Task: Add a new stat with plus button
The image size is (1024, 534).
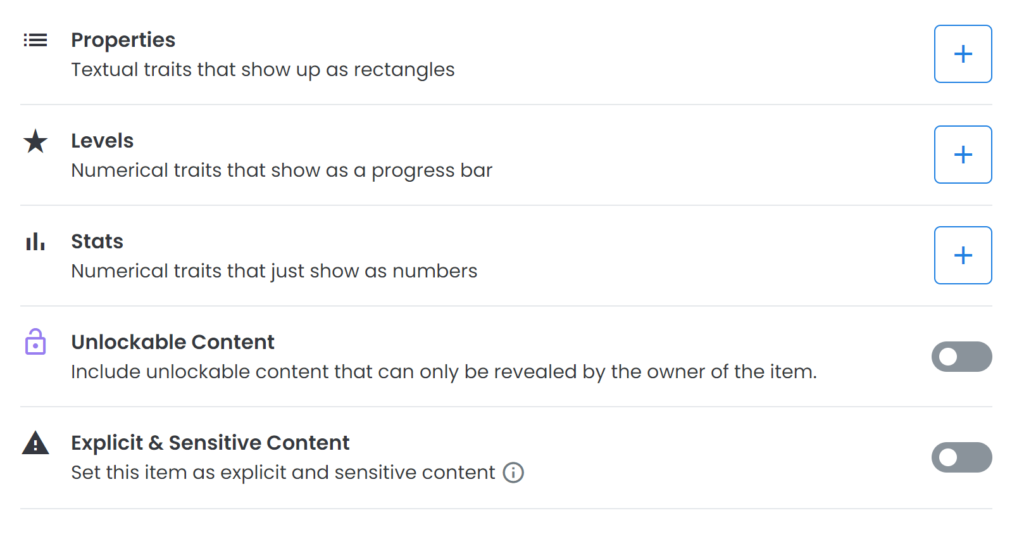Action: click(x=963, y=255)
